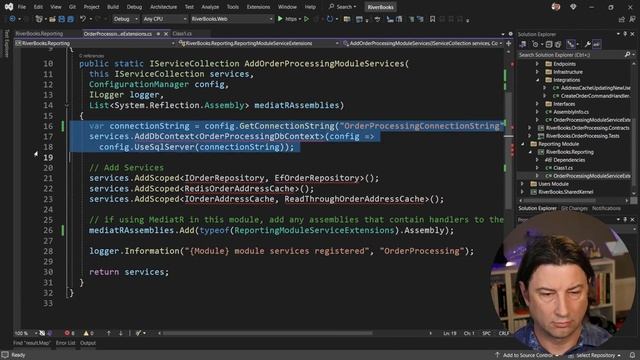640x360 pixels.
Task: Switch to the Notifications panel tab
Action: (606, 209)
